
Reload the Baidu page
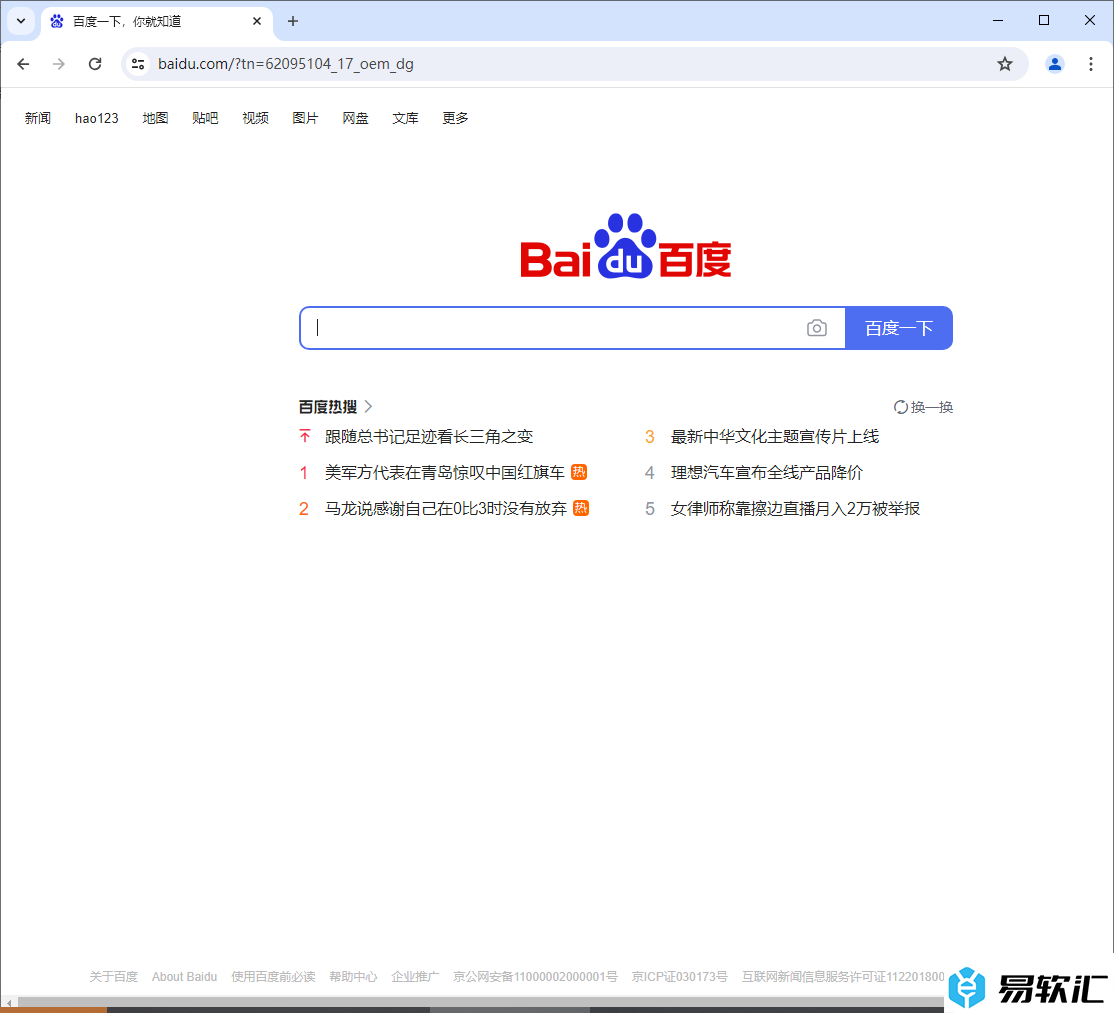pos(95,64)
